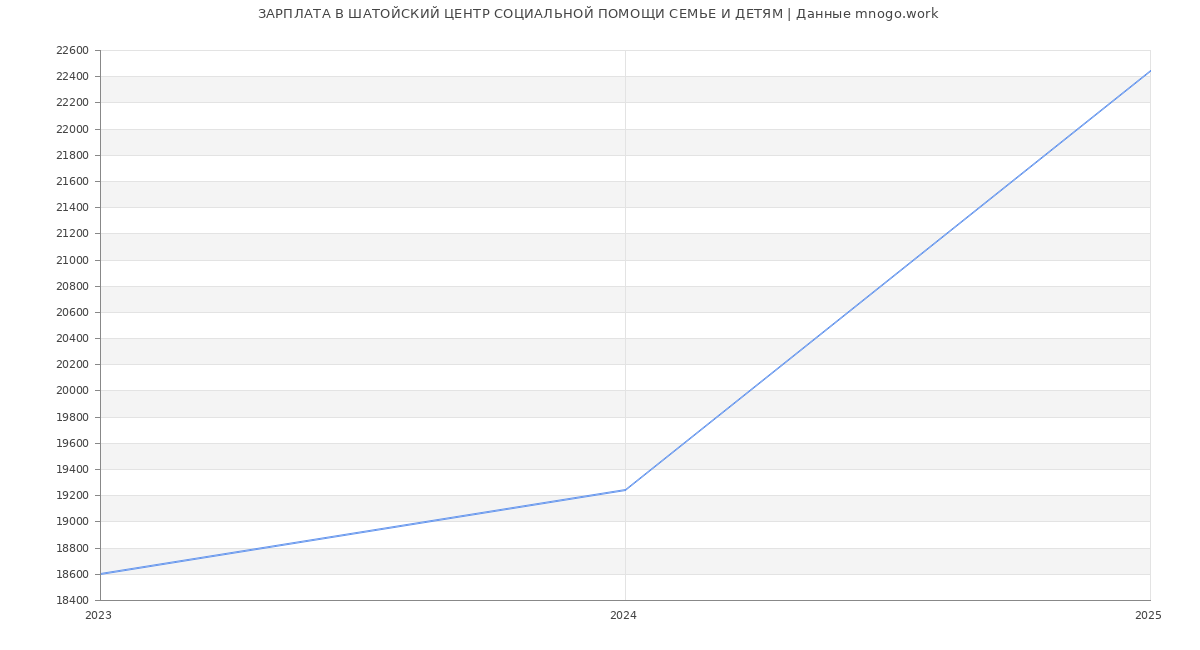Click the chart title text at top

(x=598, y=14)
